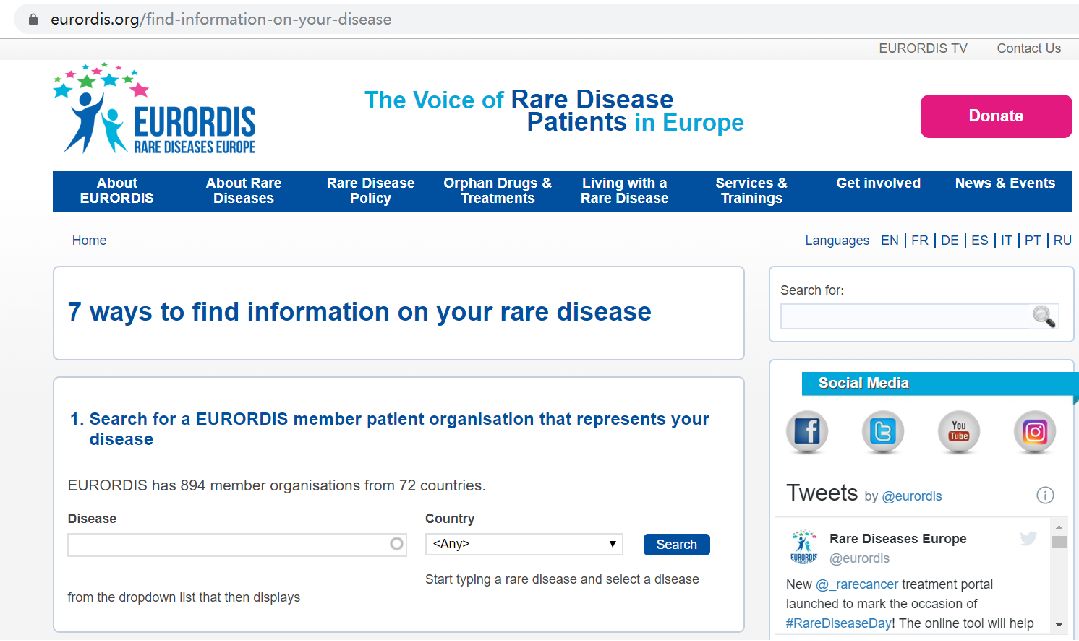Image resolution: width=1079 pixels, height=641 pixels.
Task: Click the Contact Us link
Action: [x=1028, y=48]
